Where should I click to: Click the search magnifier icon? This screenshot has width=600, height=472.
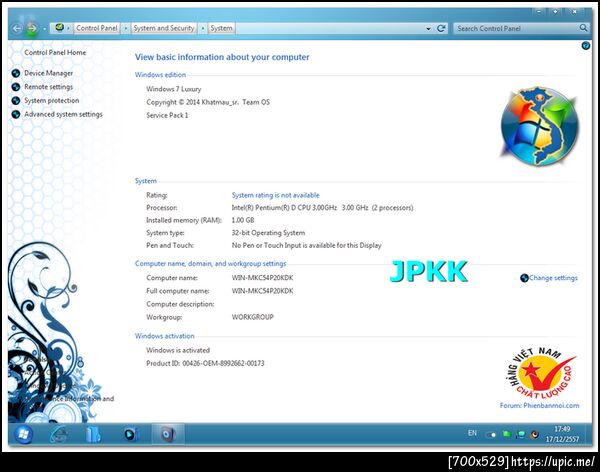[x=583, y=28]
